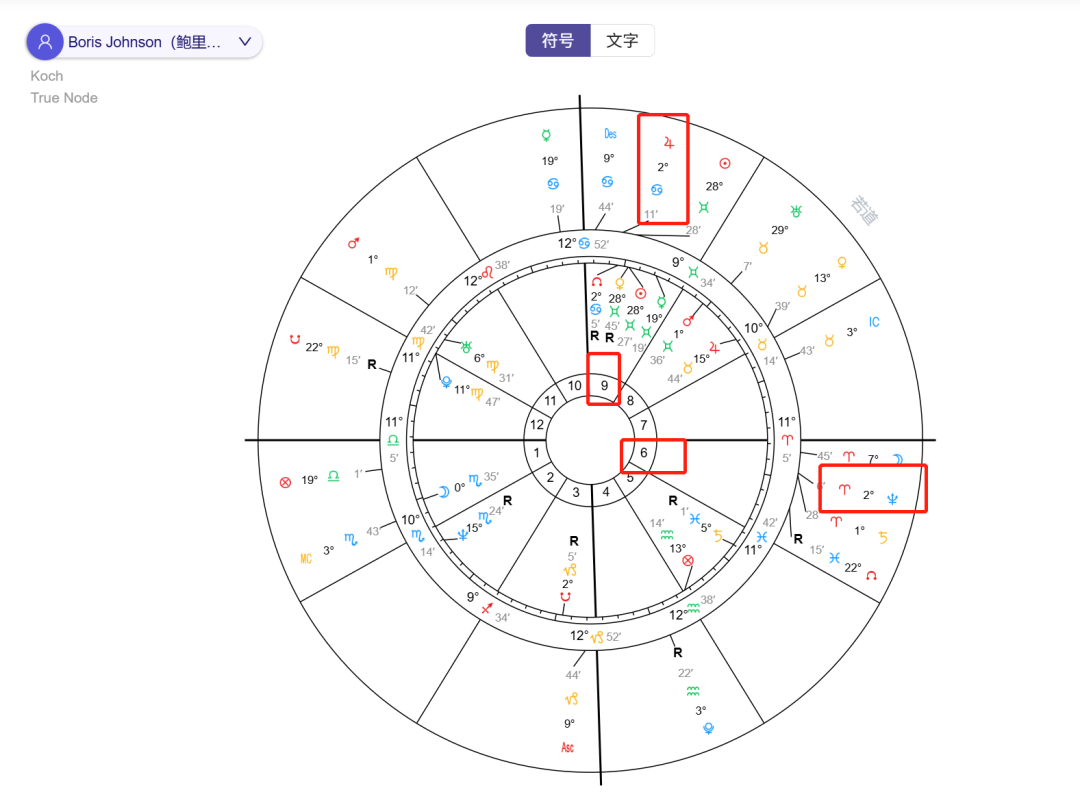The width and height of the screenshot is (1080, 803).
Task: Click the South Node glyph at 22° Virgo
Action: click(293, 338)
